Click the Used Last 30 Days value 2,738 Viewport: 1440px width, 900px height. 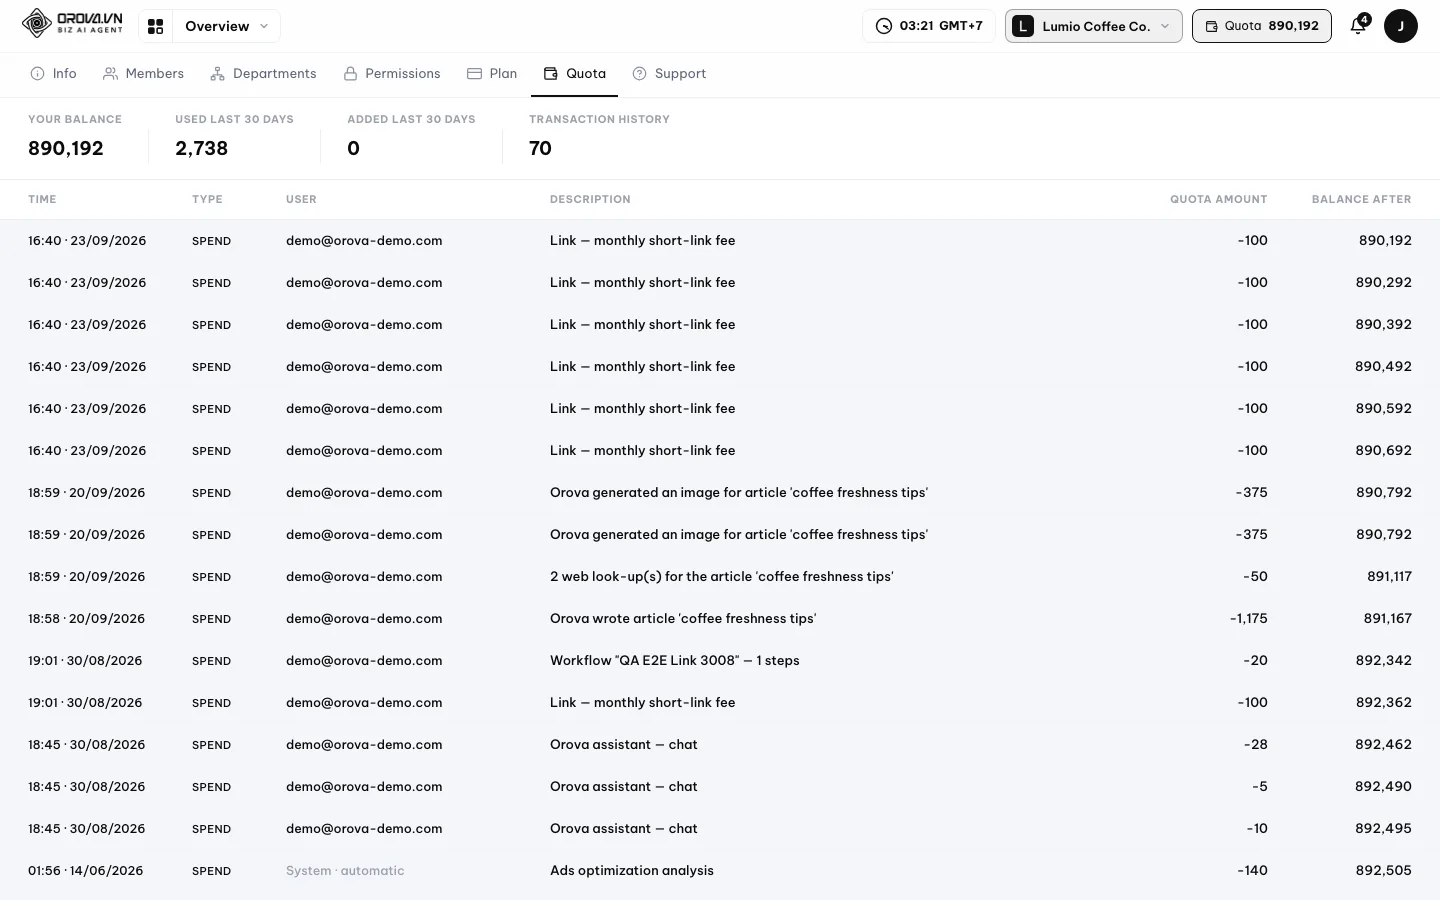click(202, 148)
